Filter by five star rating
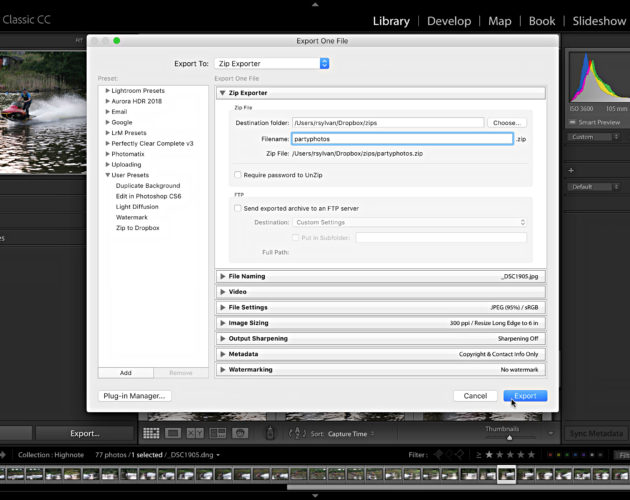Image resolution: width=630 pixels, height=500 pixels. click(x=531, y=455)
